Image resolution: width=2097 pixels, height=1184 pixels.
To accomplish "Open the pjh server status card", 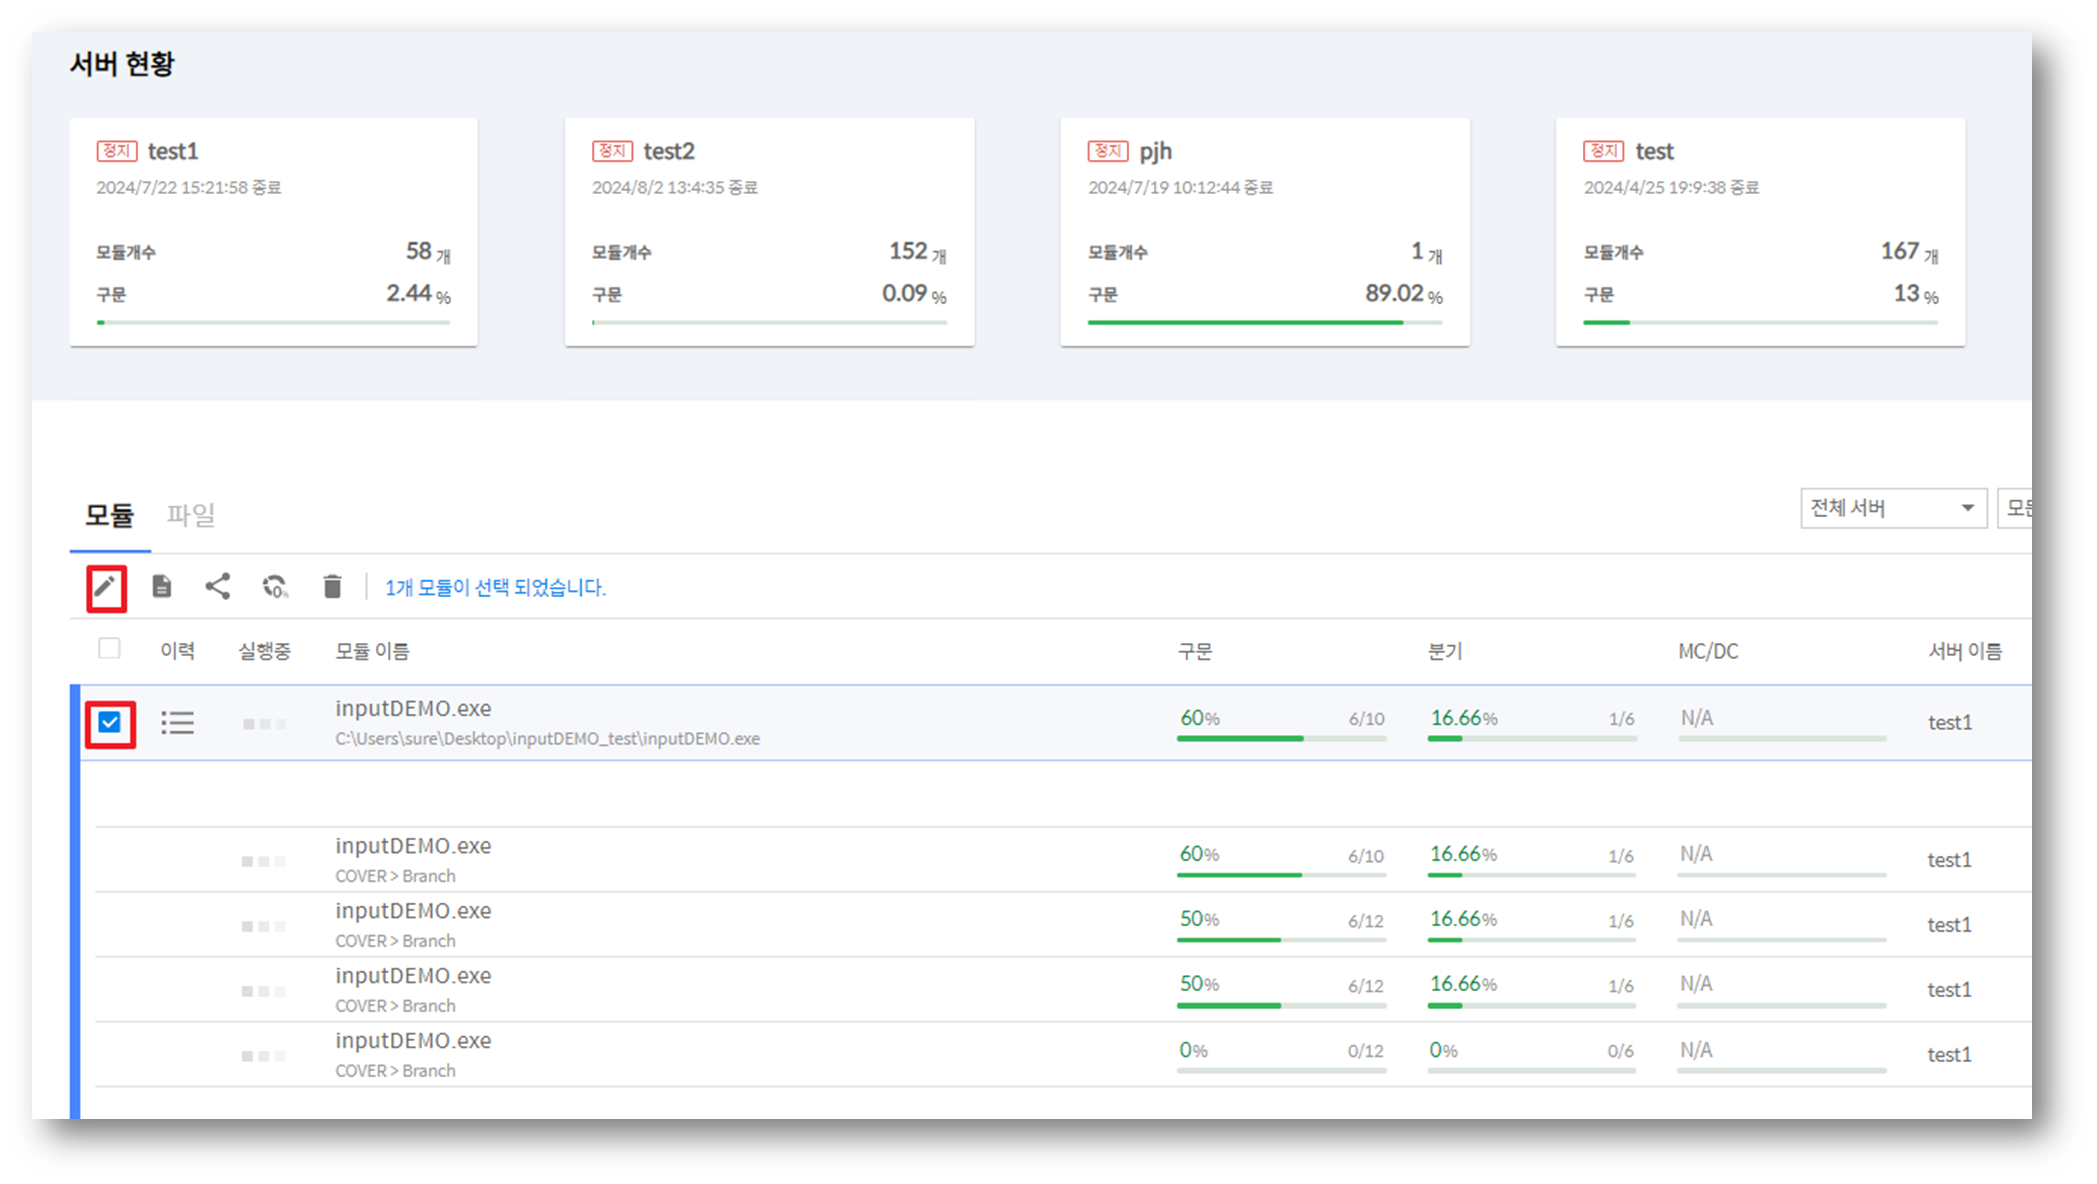I will (x=1264, y=232).
